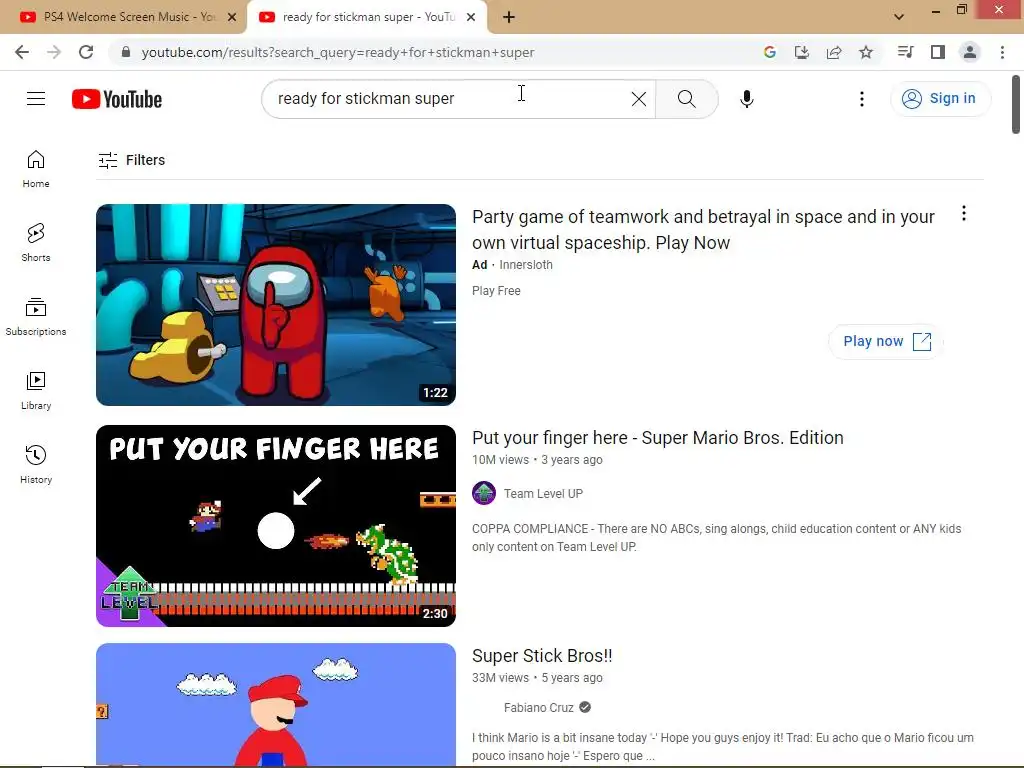This screenshot has height=768, width=1024.
Task: Toggle the browser side panel
Action: tap(938, 52)
